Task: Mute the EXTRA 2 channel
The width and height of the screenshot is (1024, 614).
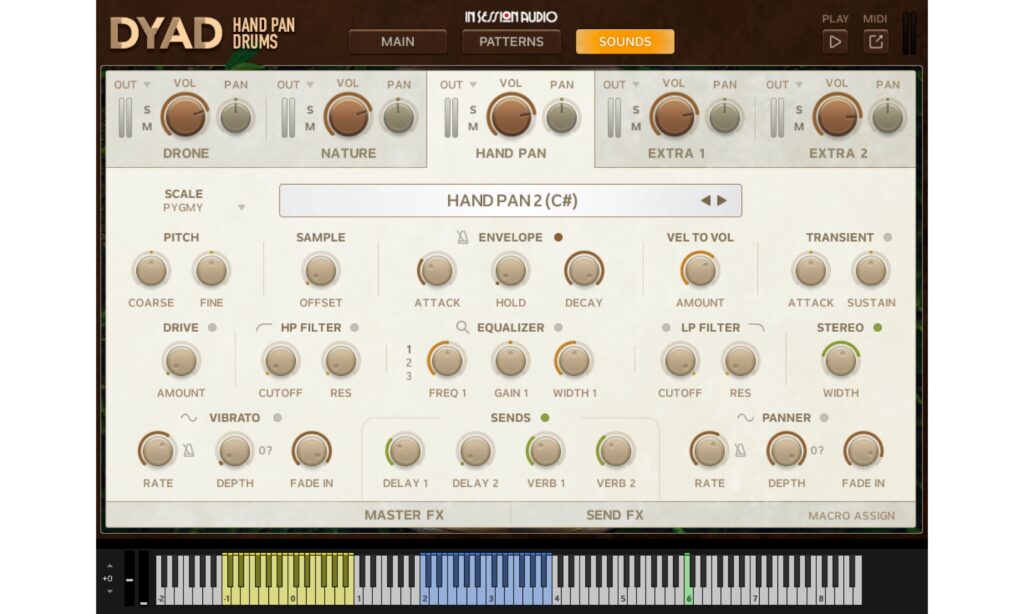Action: 799,127
